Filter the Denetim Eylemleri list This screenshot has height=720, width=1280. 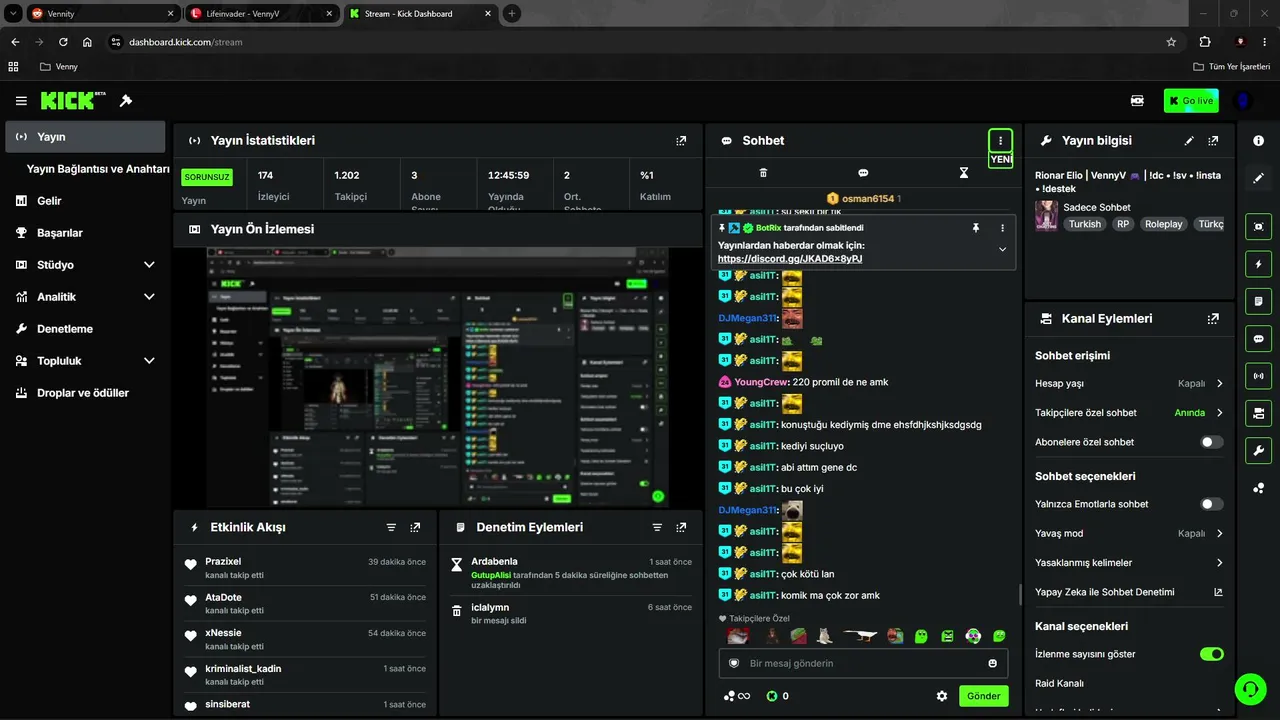tap(657, 527)
